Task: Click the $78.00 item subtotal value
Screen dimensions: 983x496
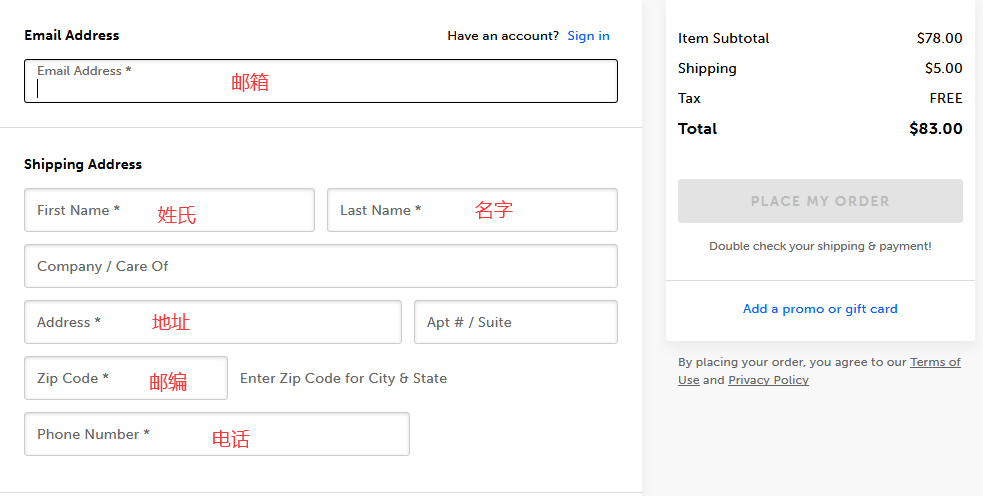Action: [939, 38]
